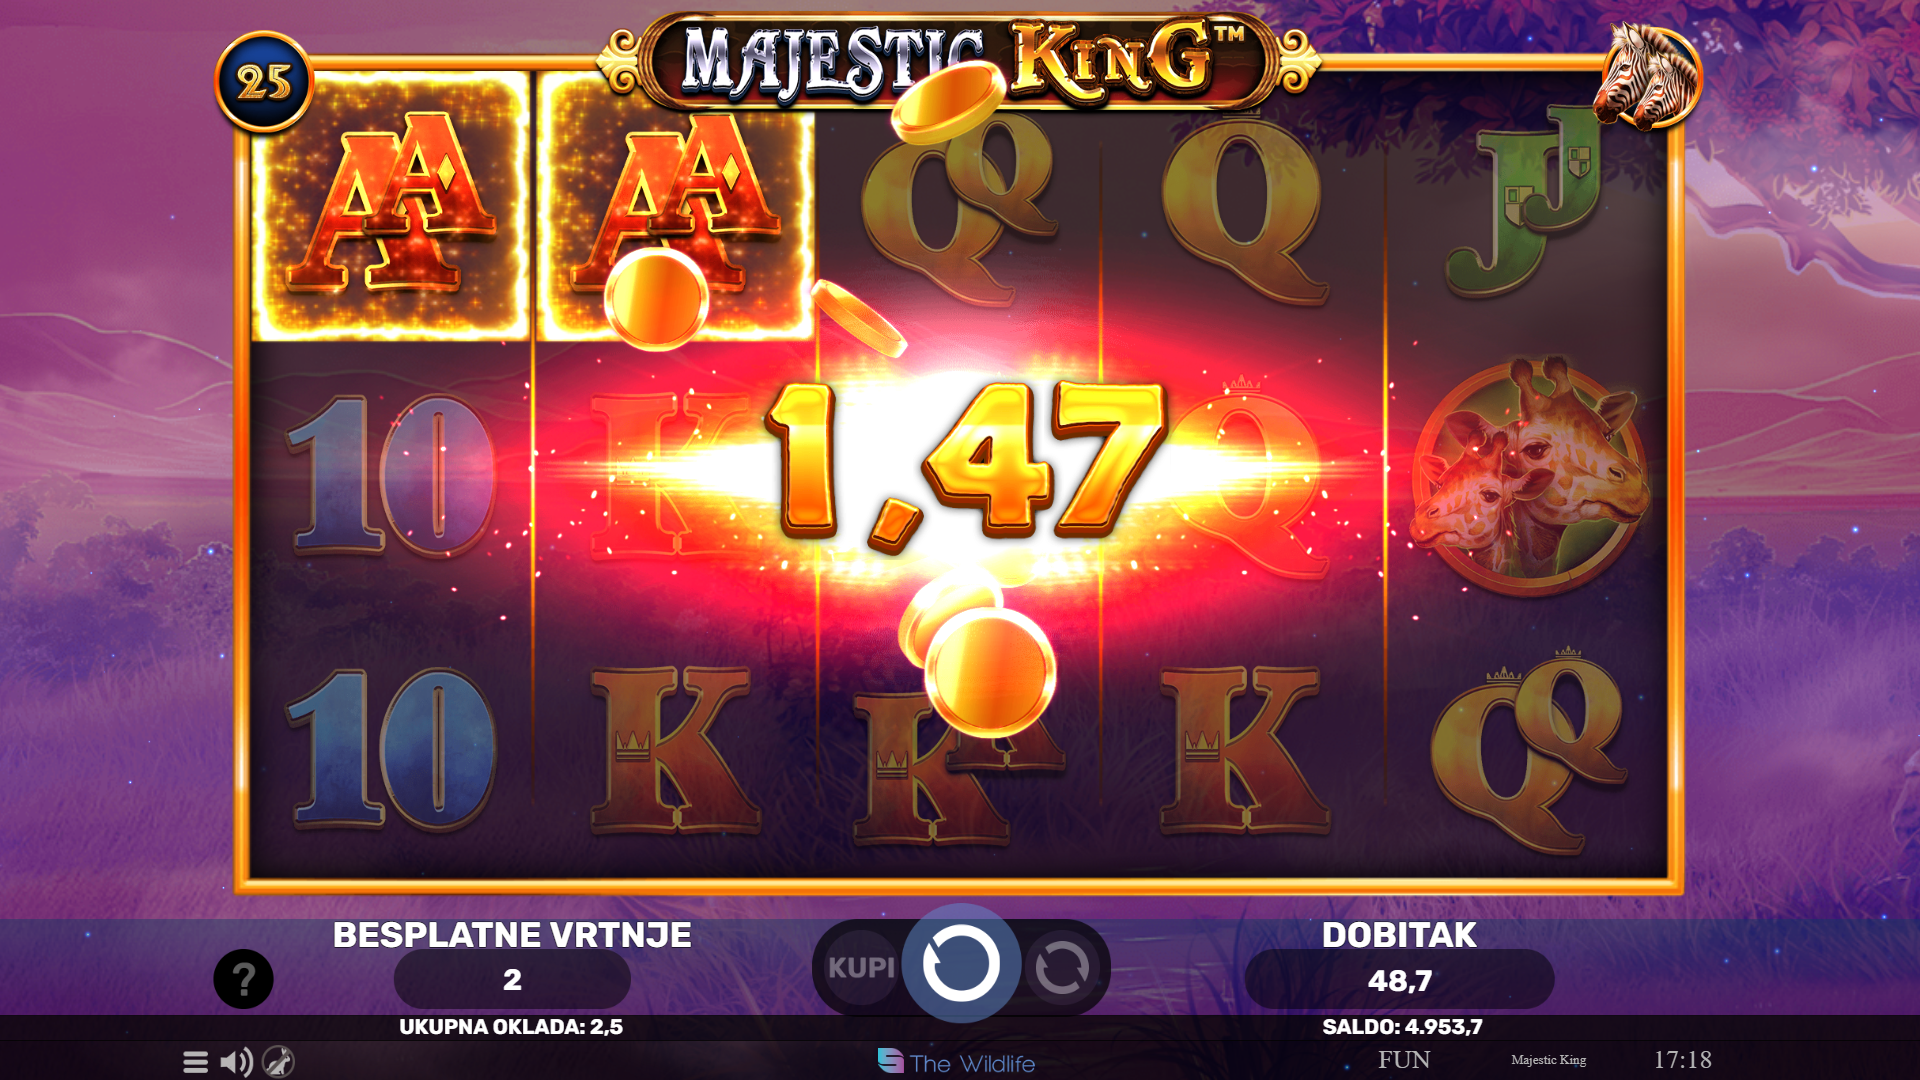Open the hamburger menu icon
Screen dimensions: 1920x1080
pyautogui.click(x=195, y=1062)
